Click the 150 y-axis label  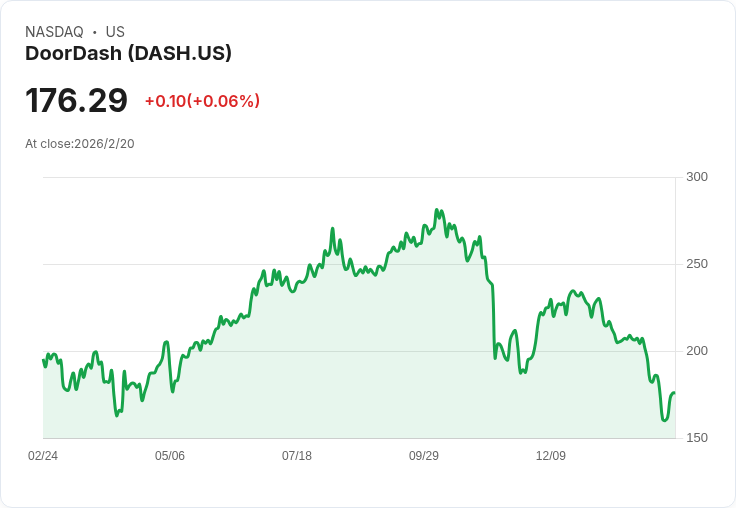coord(697,438)
